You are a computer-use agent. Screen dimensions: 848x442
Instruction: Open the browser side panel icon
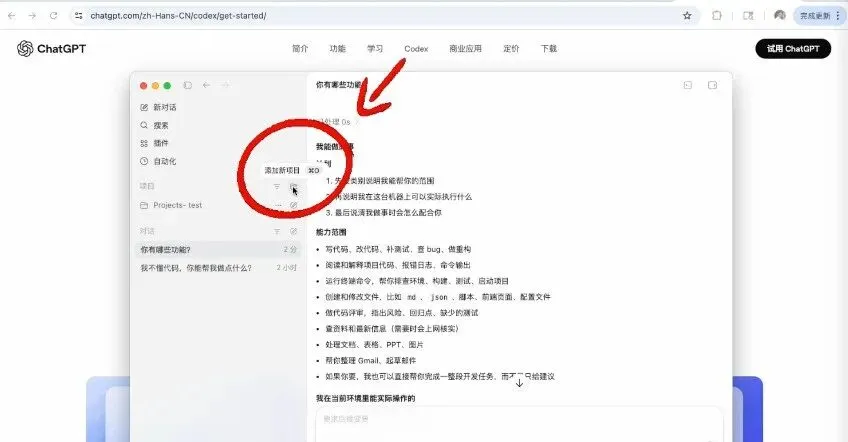point(748,16)
